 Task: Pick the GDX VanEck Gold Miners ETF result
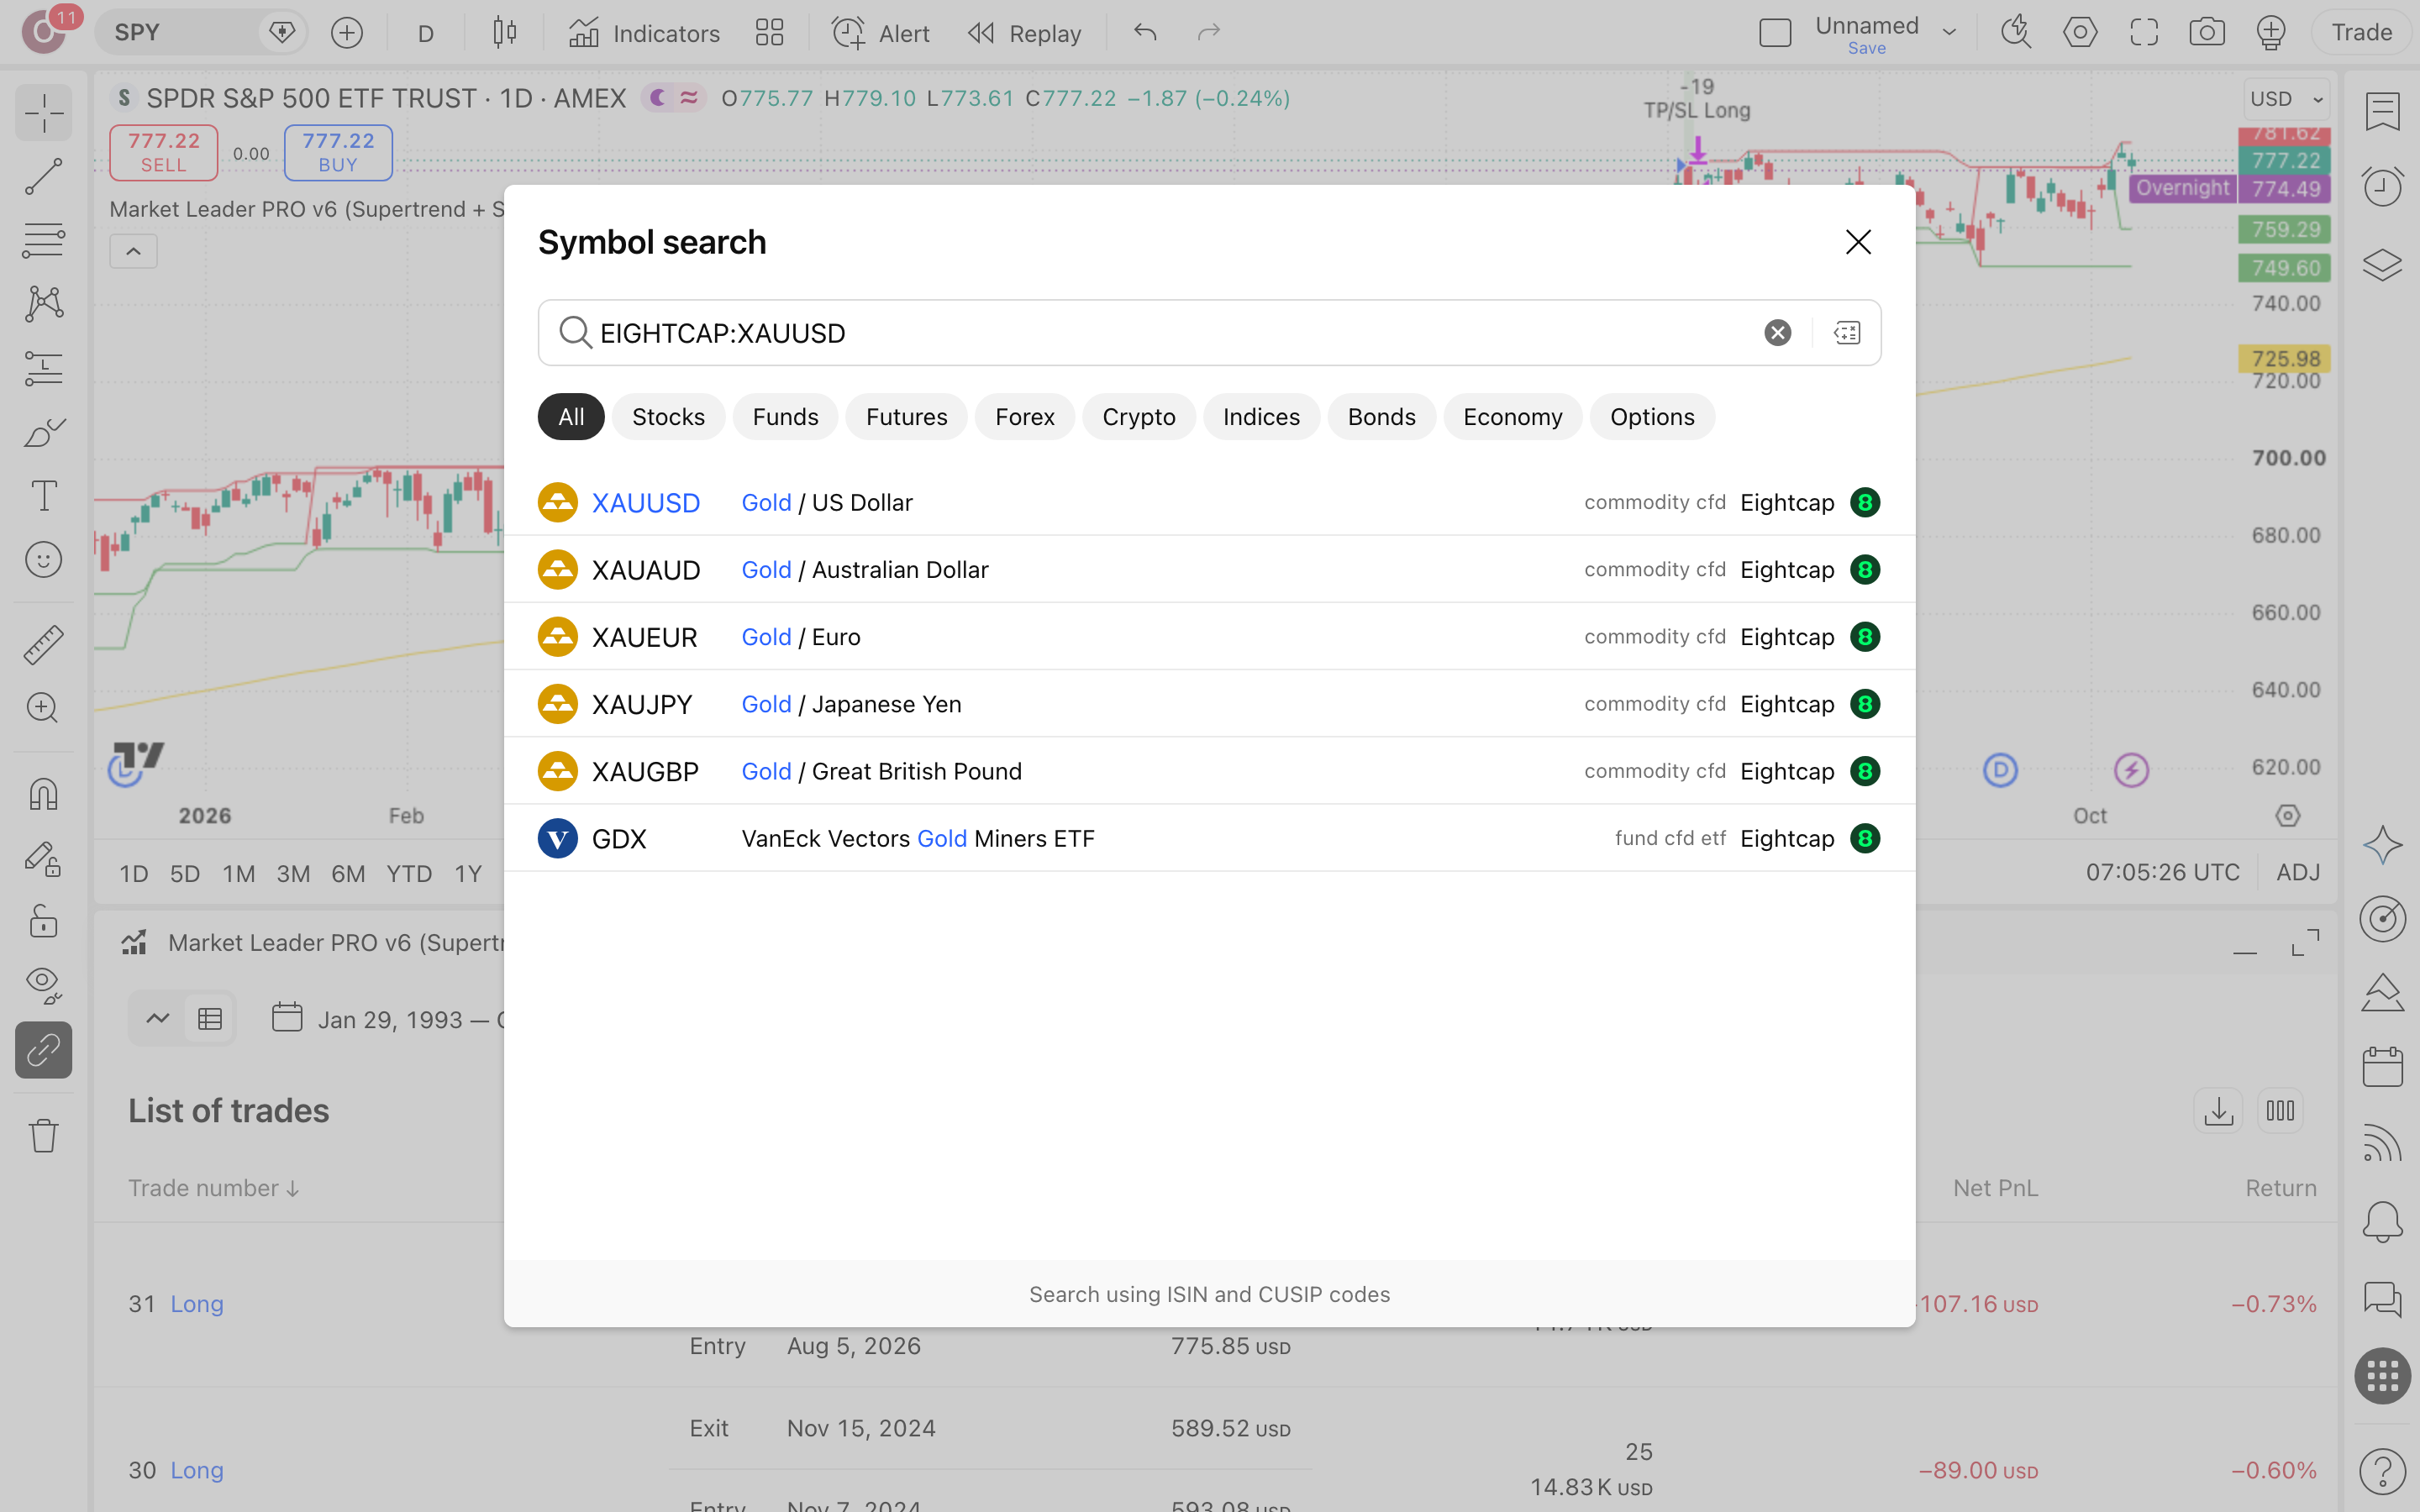(1209, 838)
